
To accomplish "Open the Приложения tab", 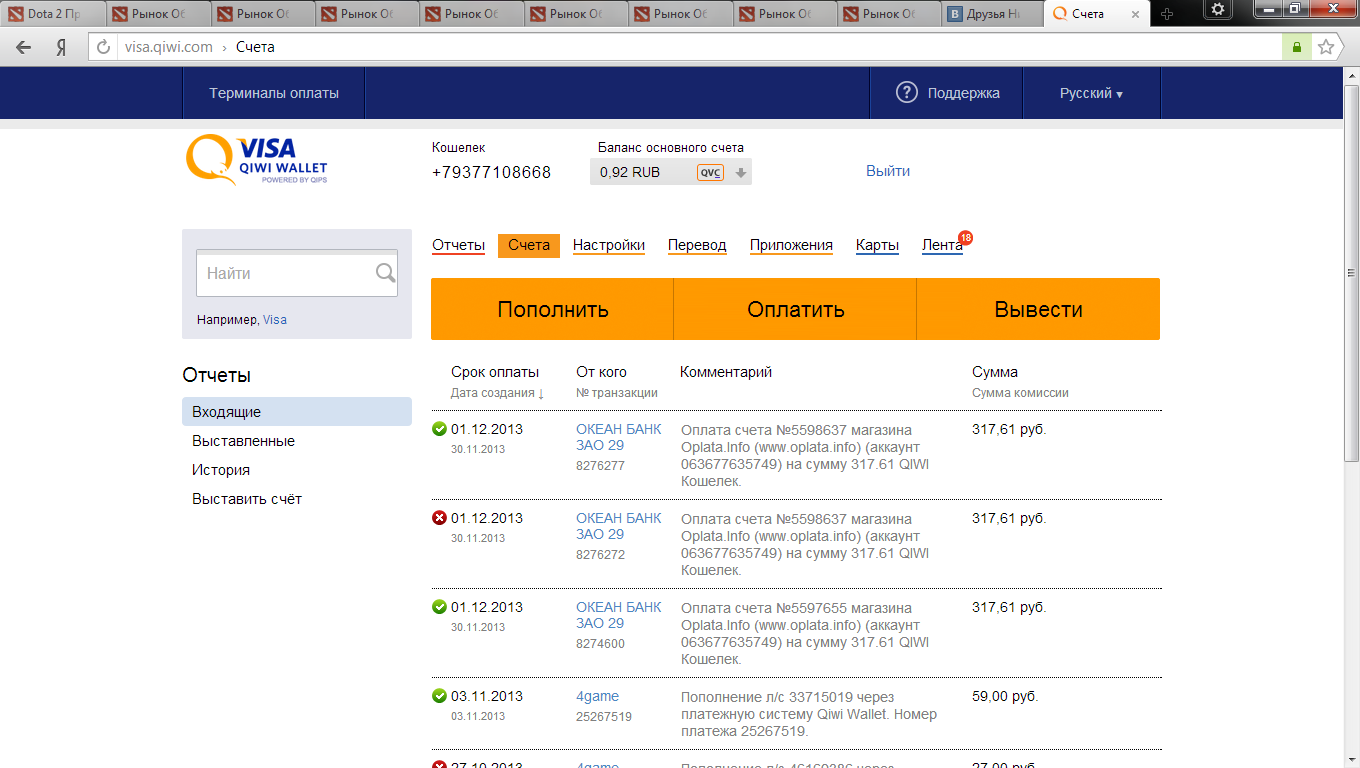I will pos(791,245).
